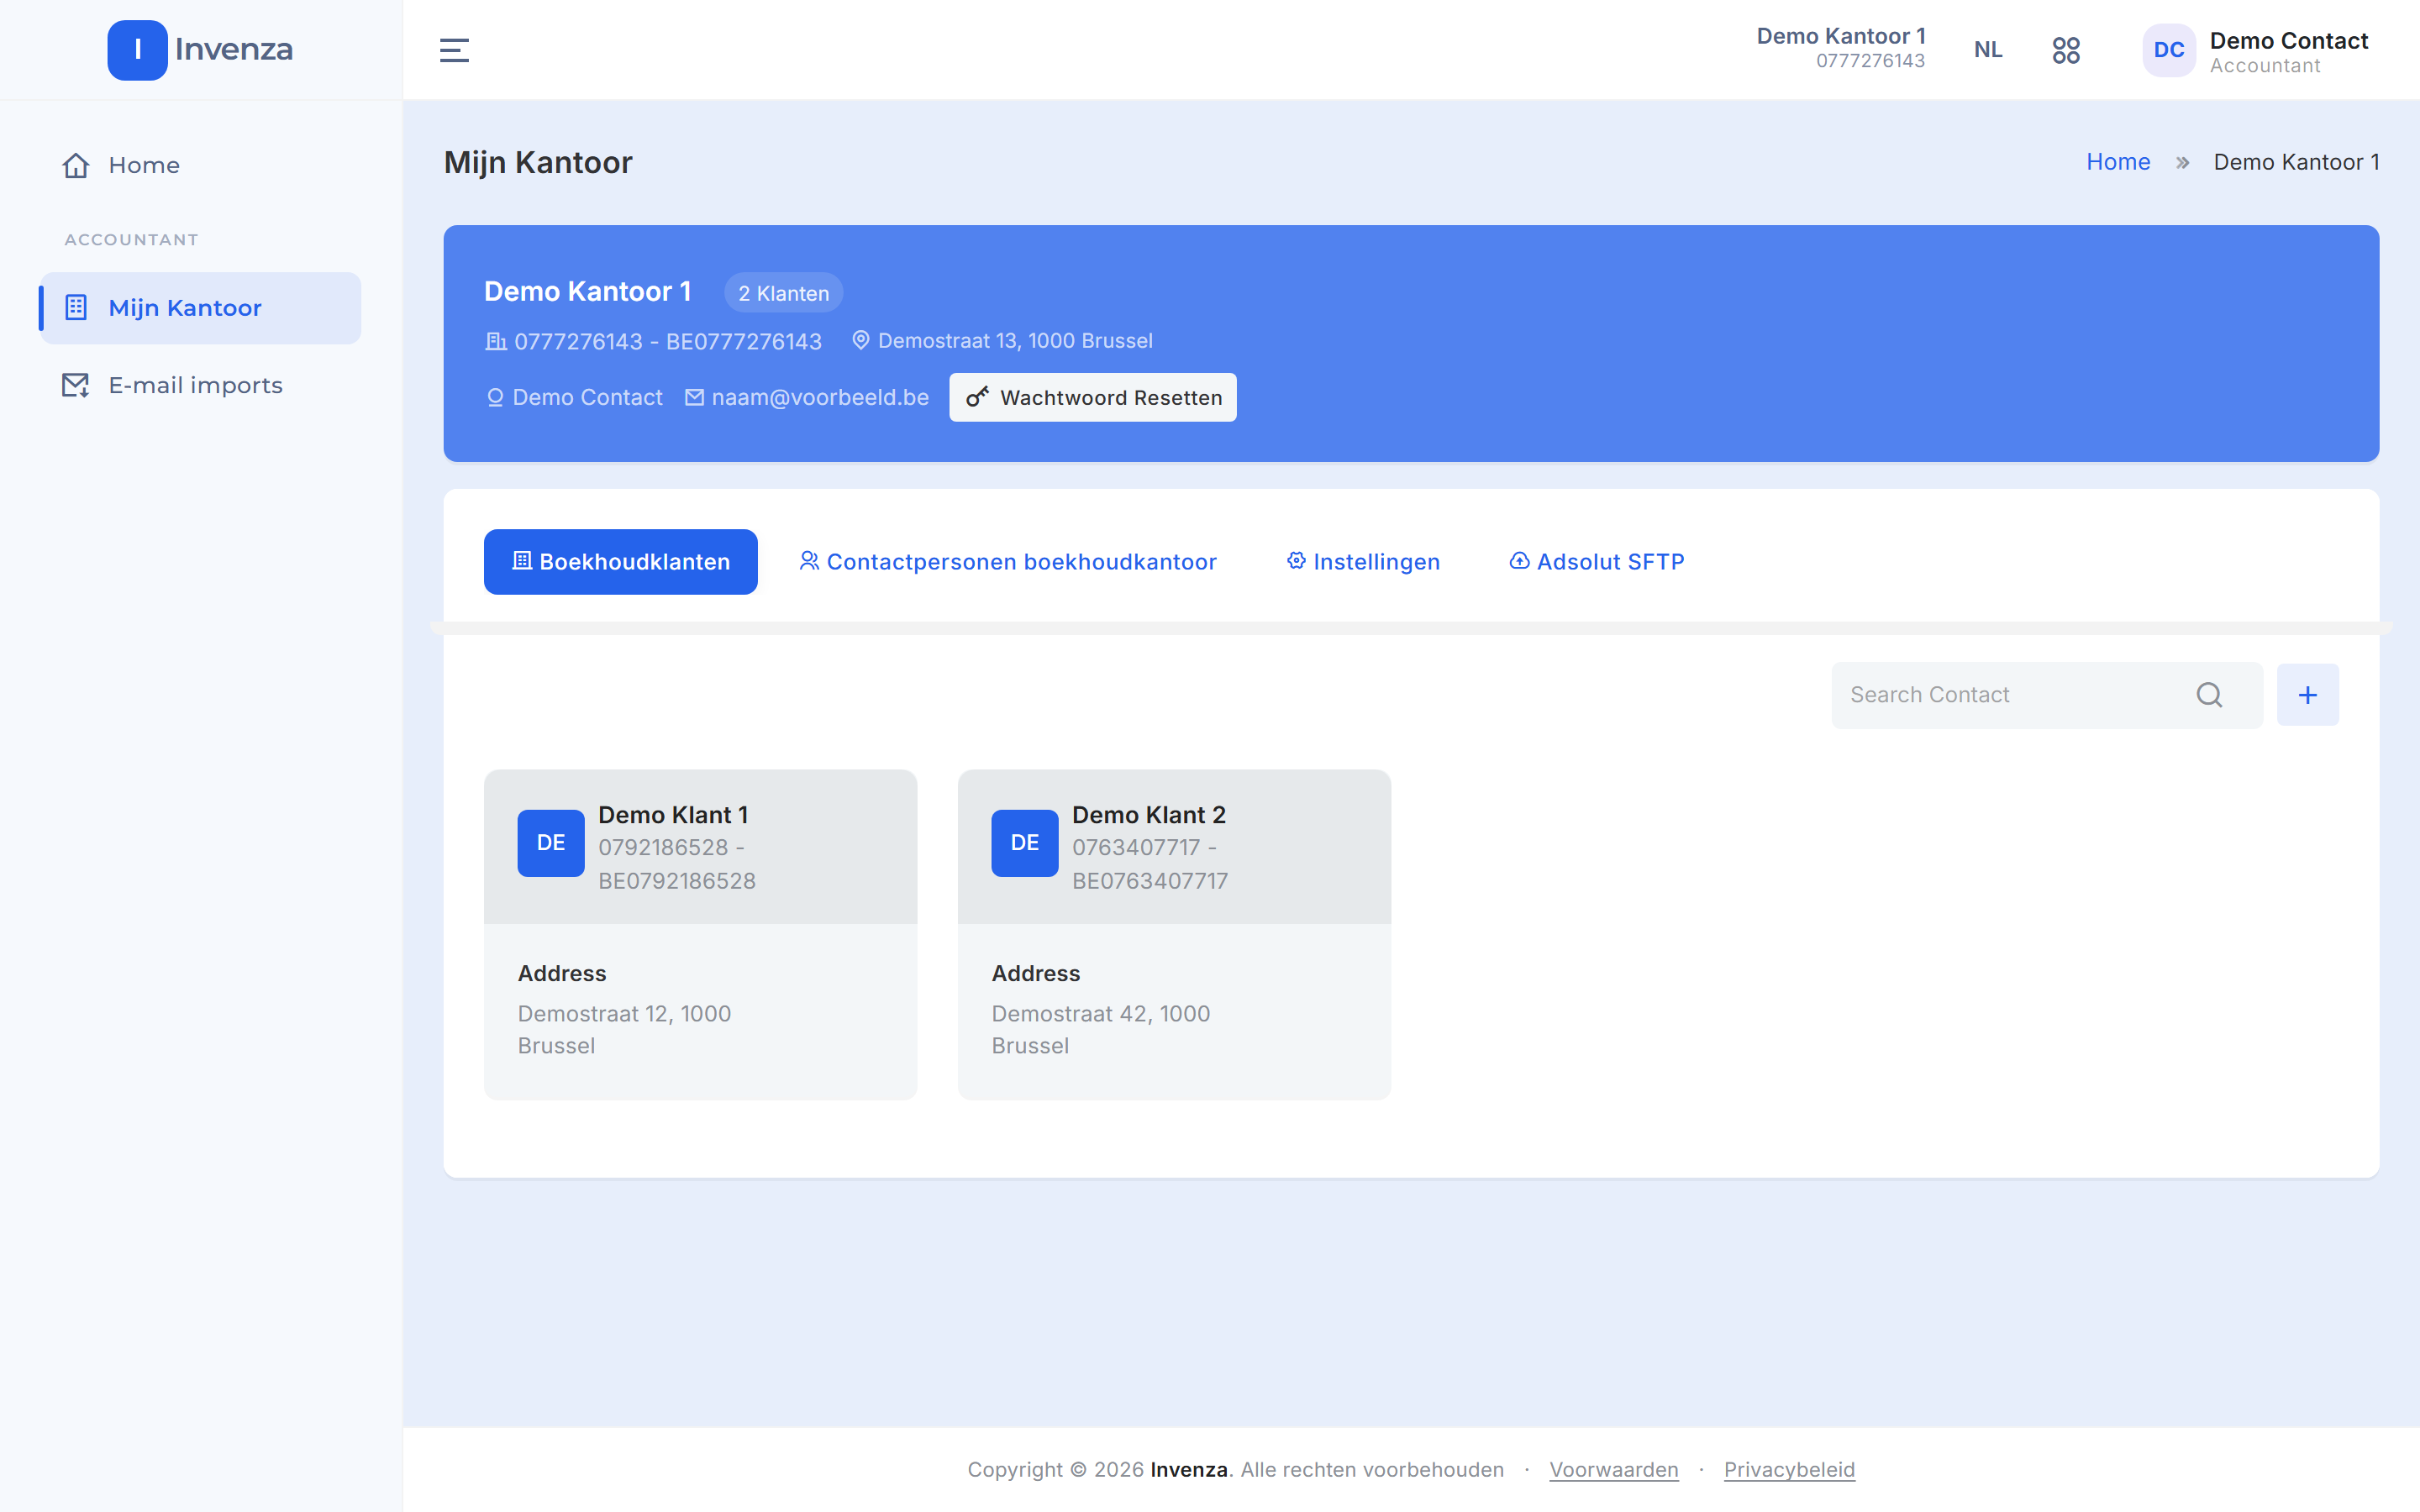Click the plus add client button

pyautogui.click(x=2308, y=695)
